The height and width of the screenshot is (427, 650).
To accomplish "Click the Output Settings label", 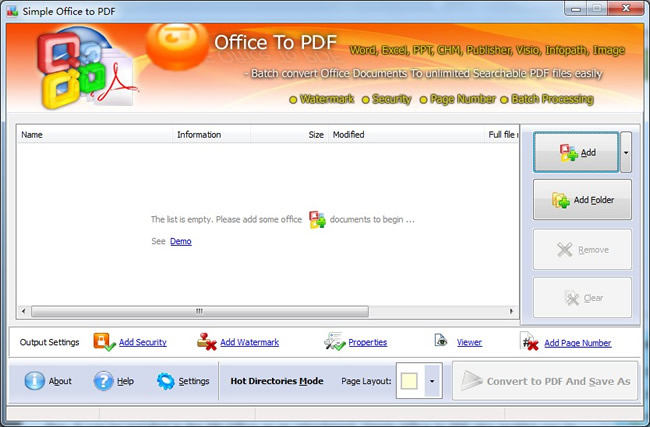I will (x=49, y=342).
